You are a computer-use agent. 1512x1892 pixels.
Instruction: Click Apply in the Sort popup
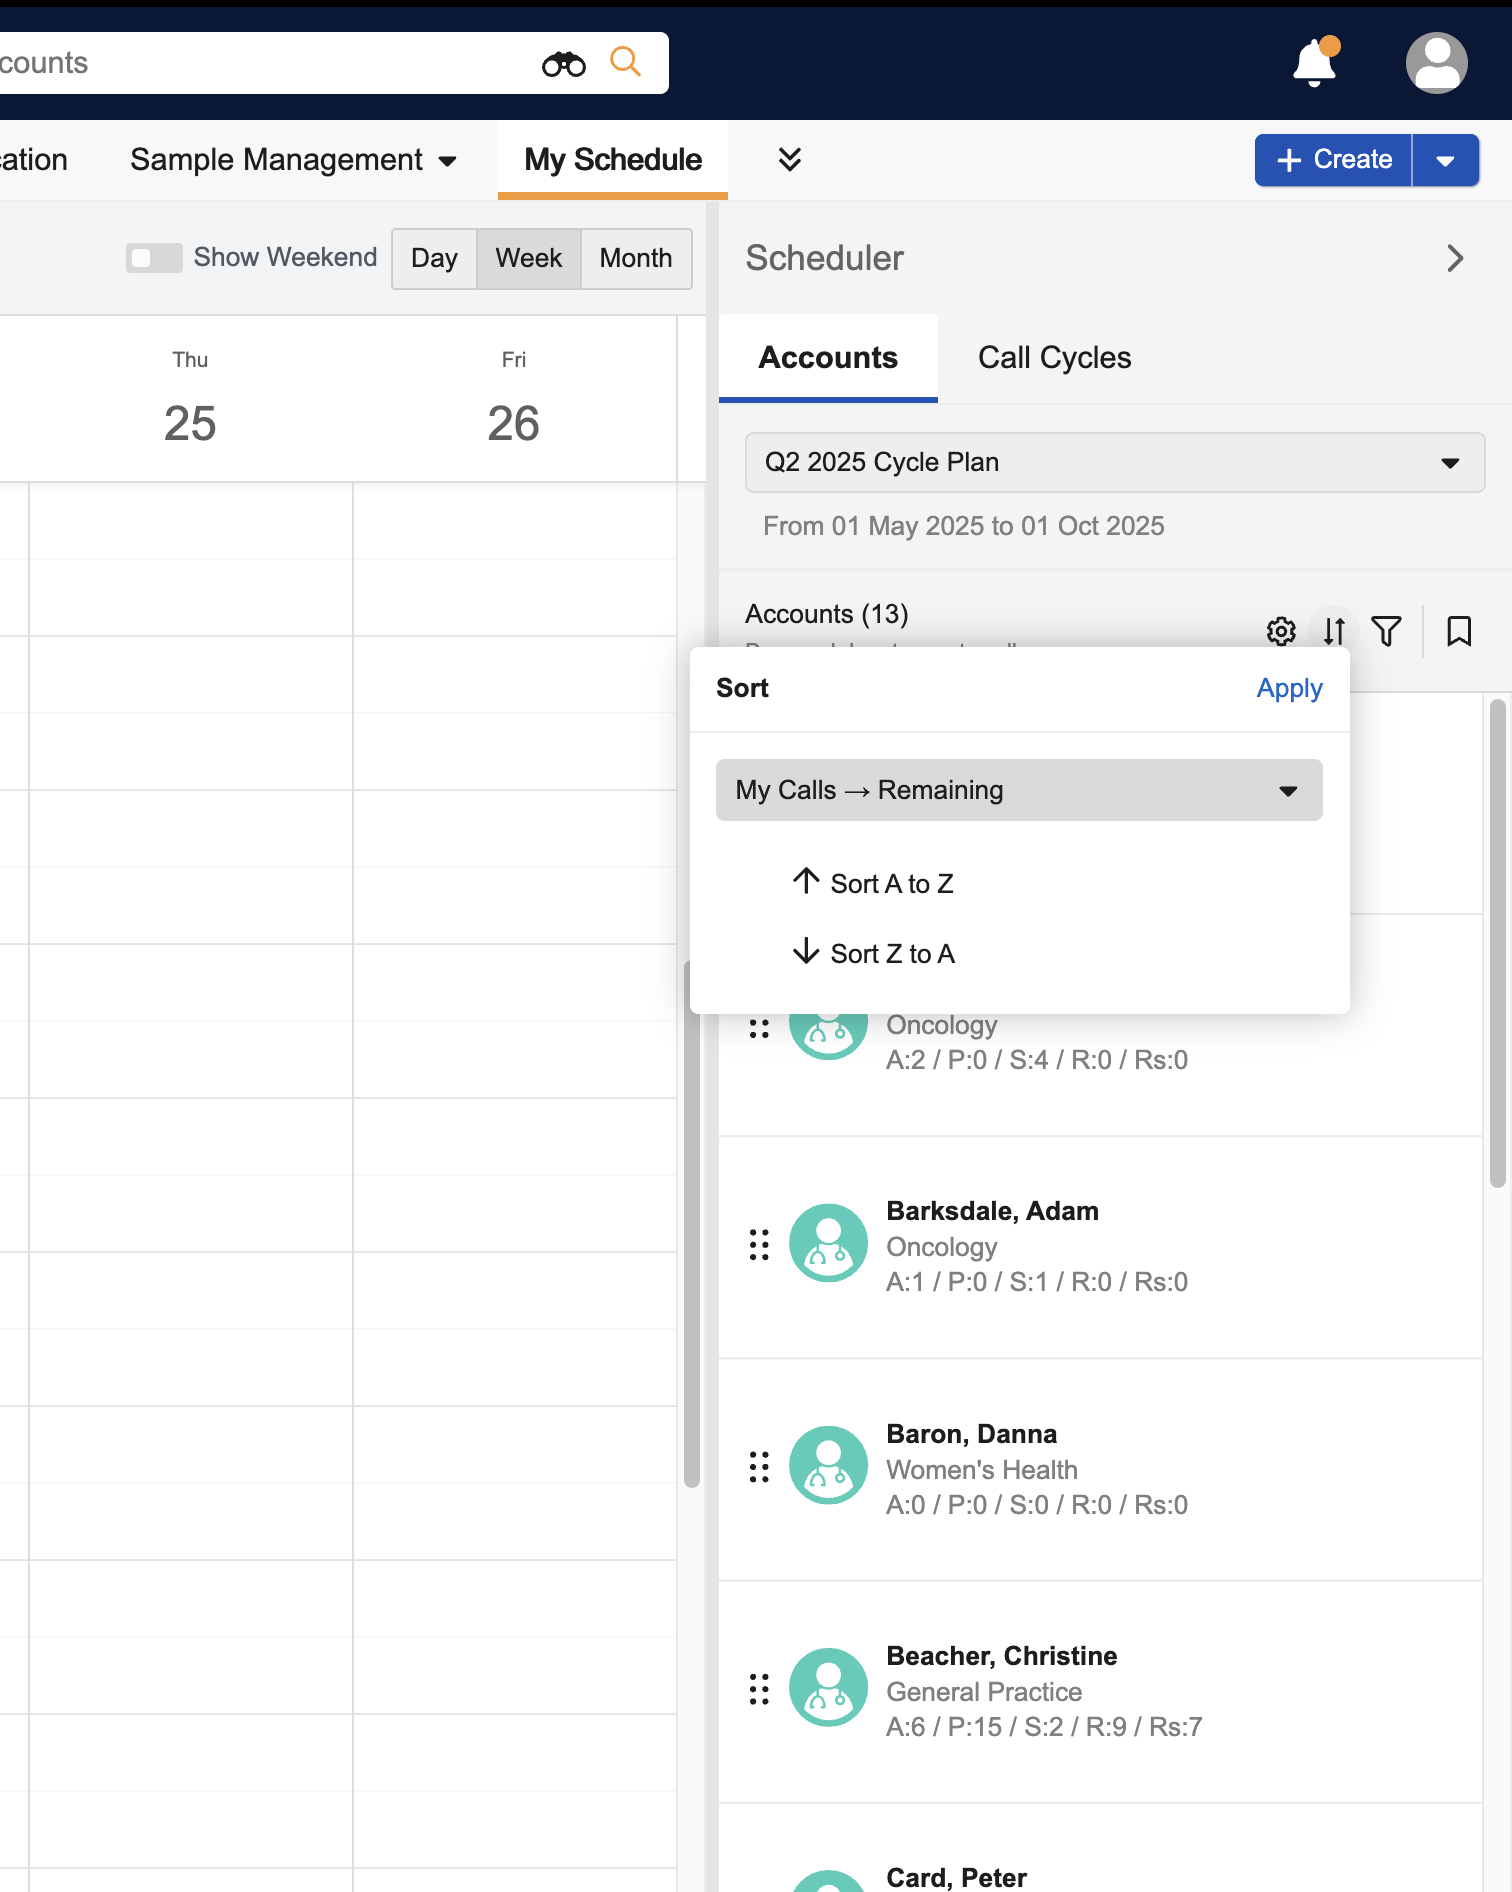[x=1289, y=688]
